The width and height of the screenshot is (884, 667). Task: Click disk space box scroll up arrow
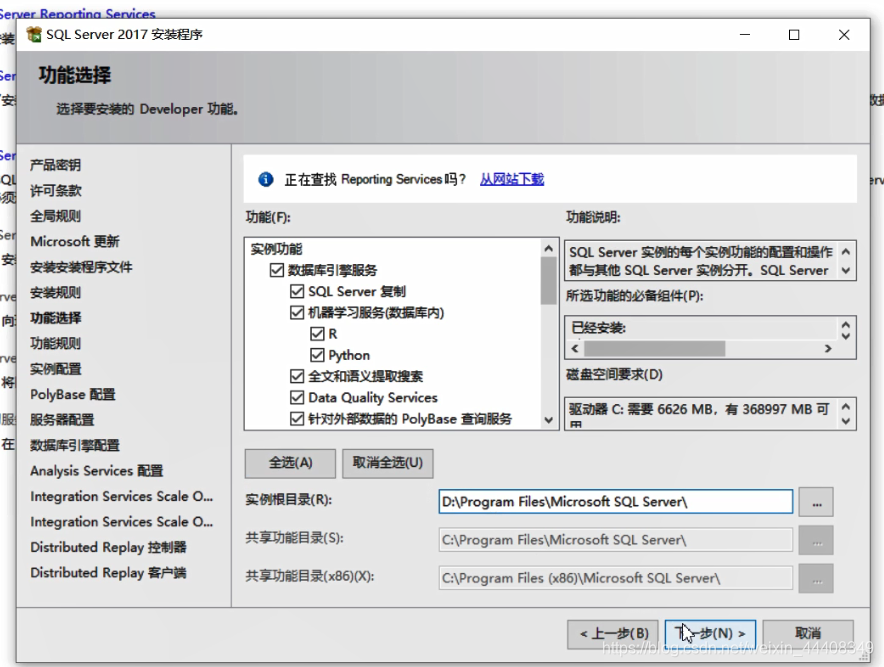pos(846,407)
